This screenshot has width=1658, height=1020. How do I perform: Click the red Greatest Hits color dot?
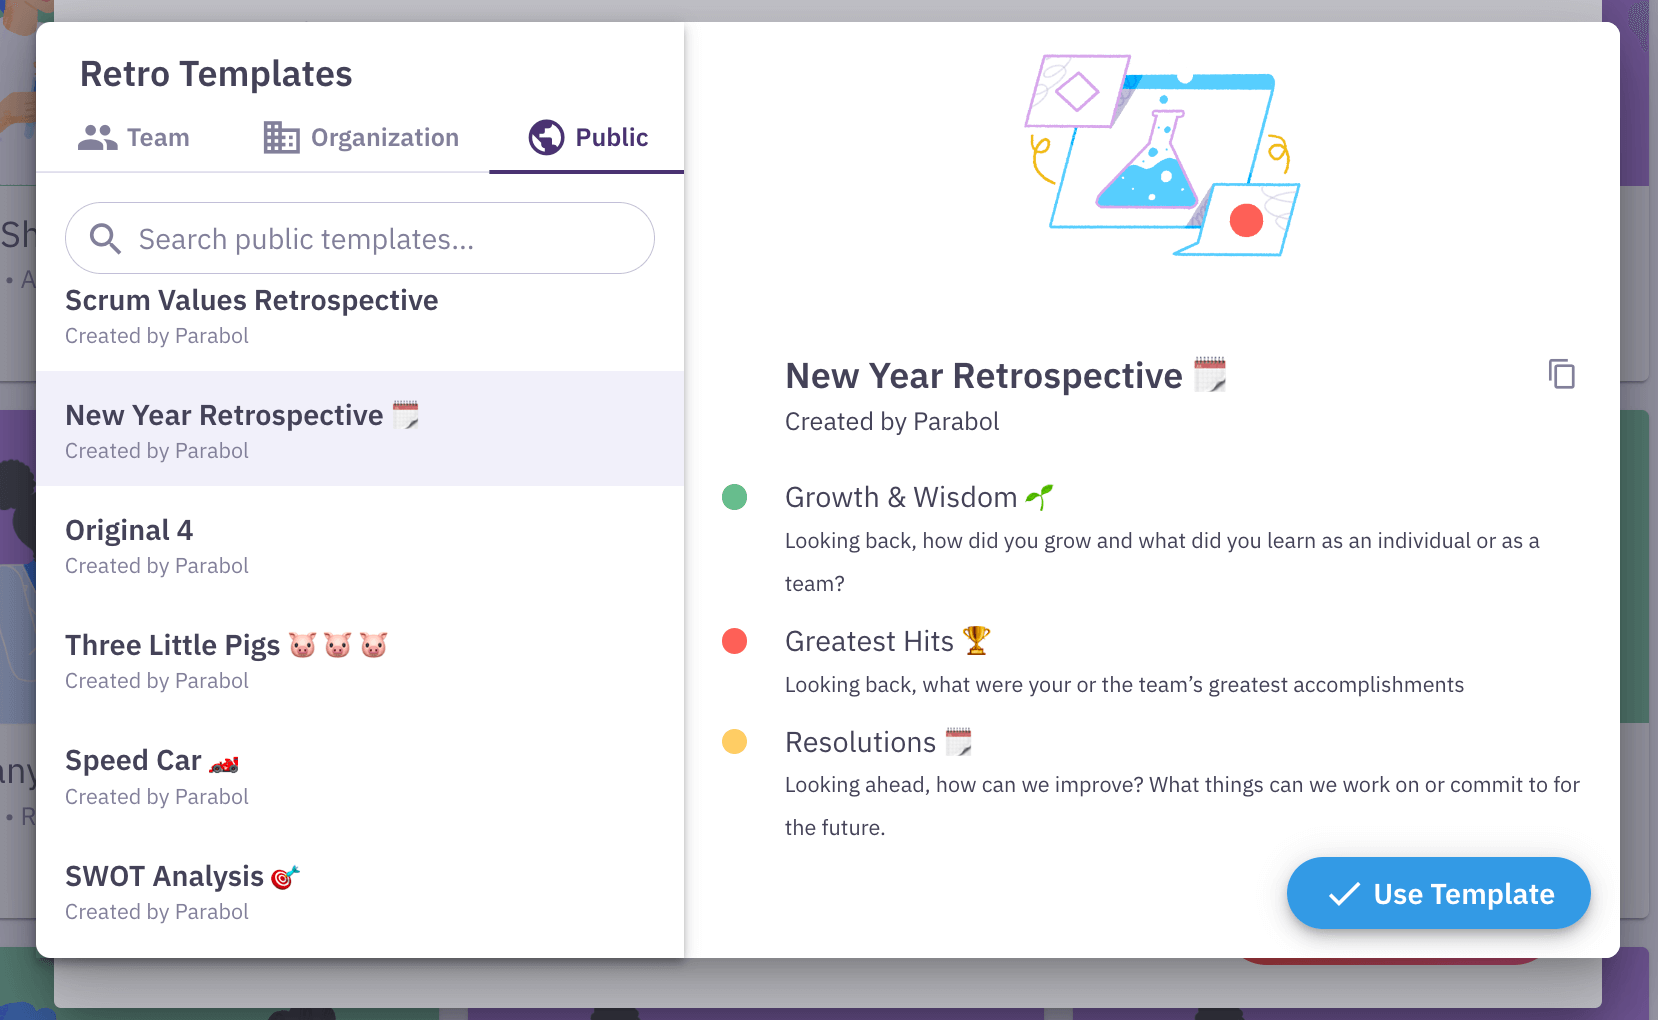[x=734, y=641]
